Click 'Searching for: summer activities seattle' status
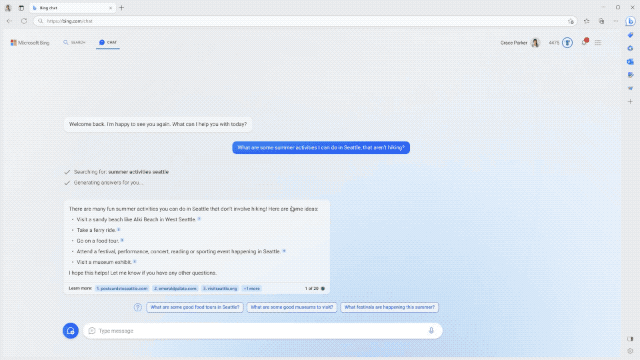 coord(121,172)
